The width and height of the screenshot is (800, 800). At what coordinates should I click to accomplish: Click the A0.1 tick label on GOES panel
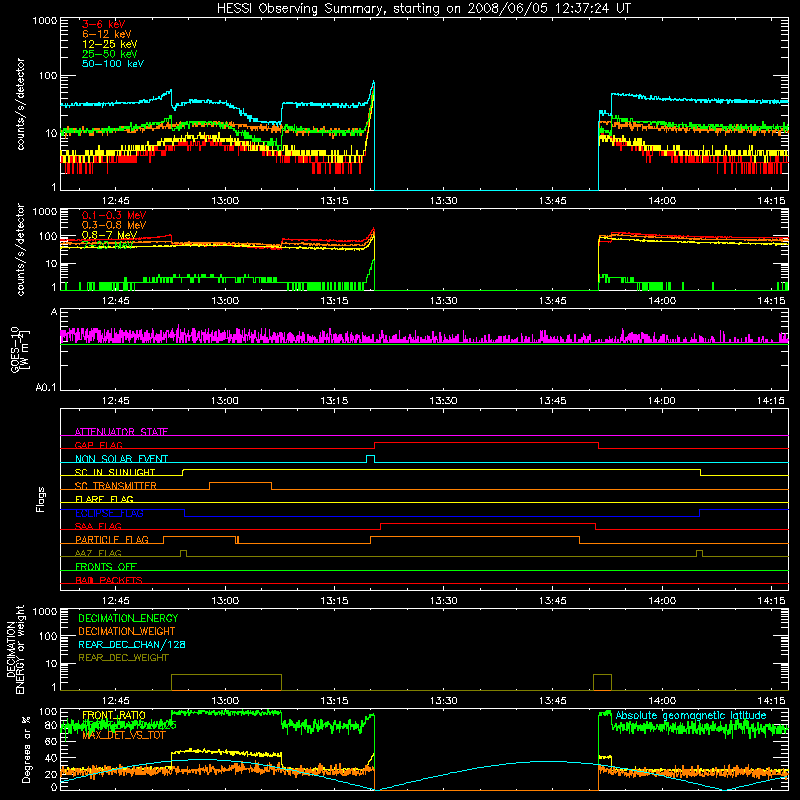pyautogui.click(x=46, y=388)
